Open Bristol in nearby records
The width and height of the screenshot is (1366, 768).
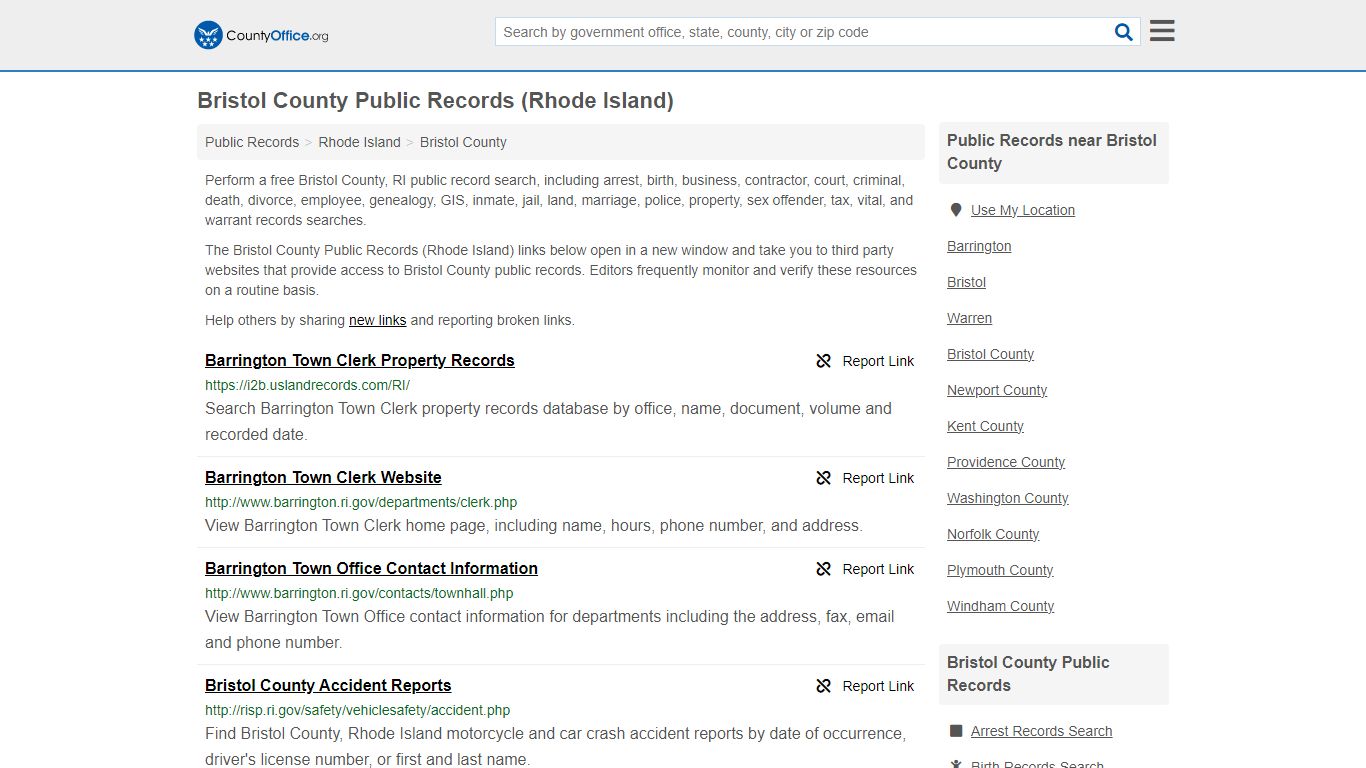point(966,282)
